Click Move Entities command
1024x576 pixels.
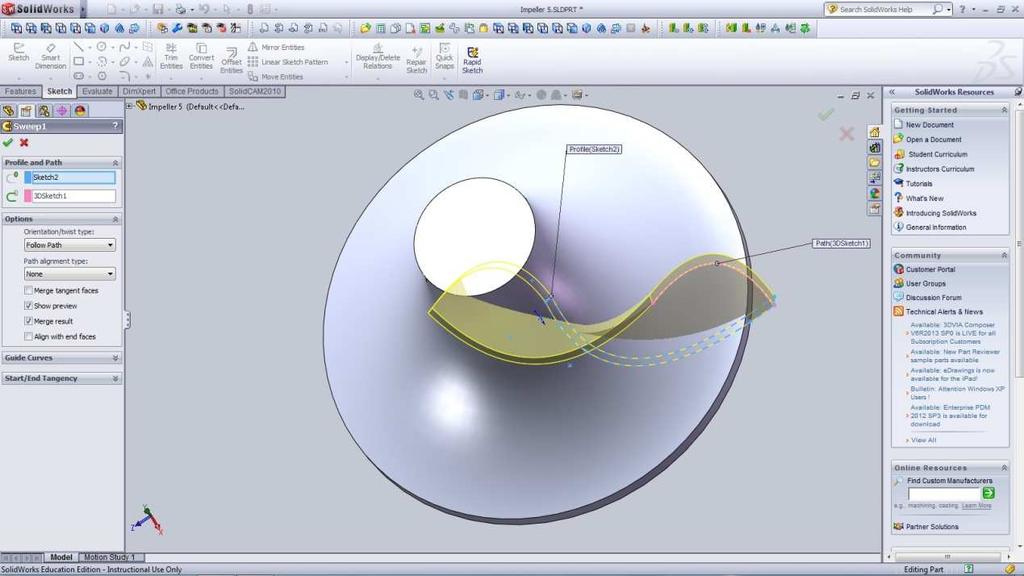click(x=276, y=76)
